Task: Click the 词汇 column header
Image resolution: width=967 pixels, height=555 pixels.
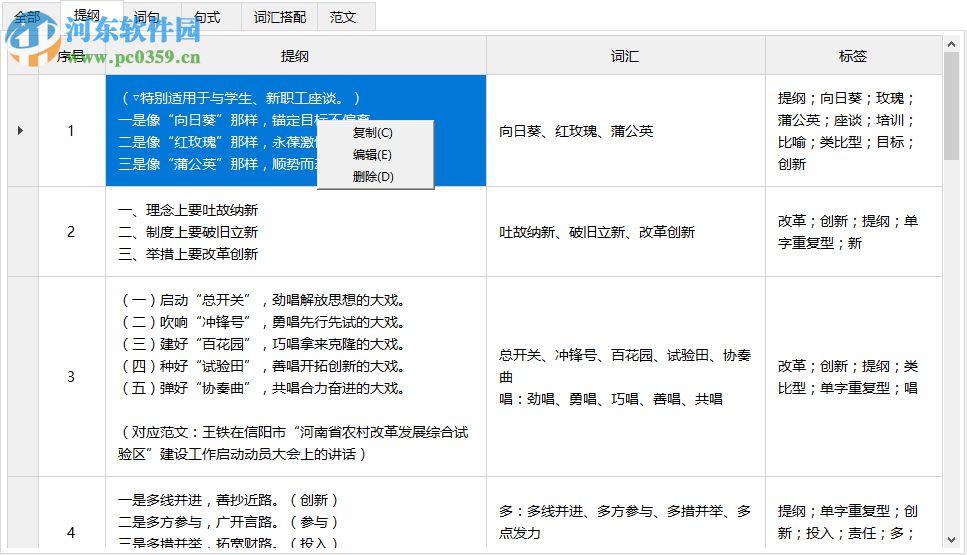Action: [x=625, y=56]
